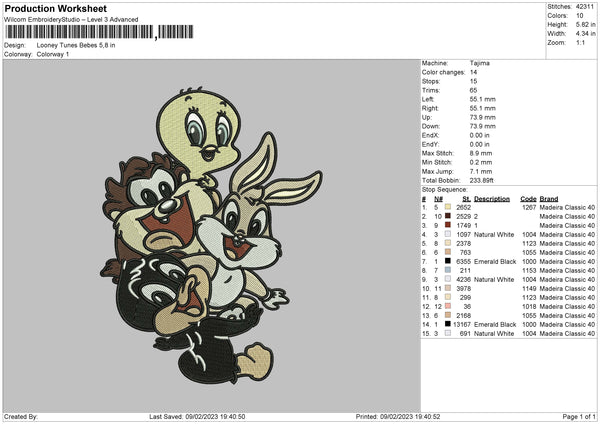
Task: Click the light blue swatch in the 211-stitch row
Action: [x=448, y=271]
